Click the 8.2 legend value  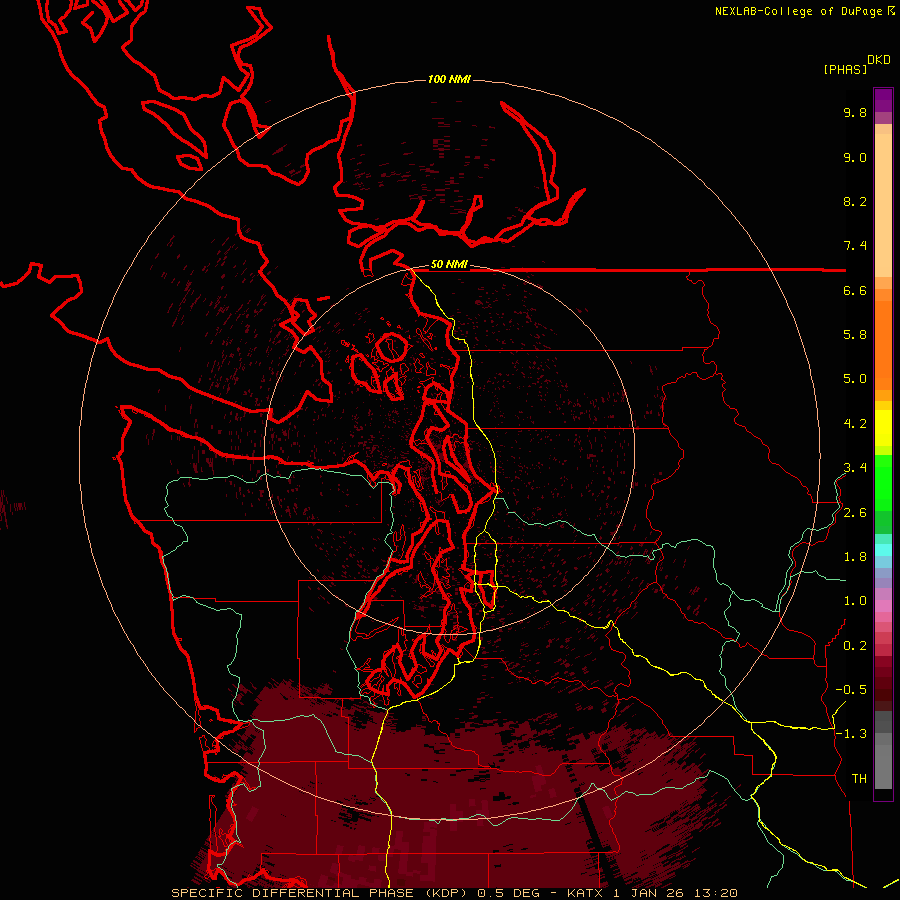[x=855, y=201]
